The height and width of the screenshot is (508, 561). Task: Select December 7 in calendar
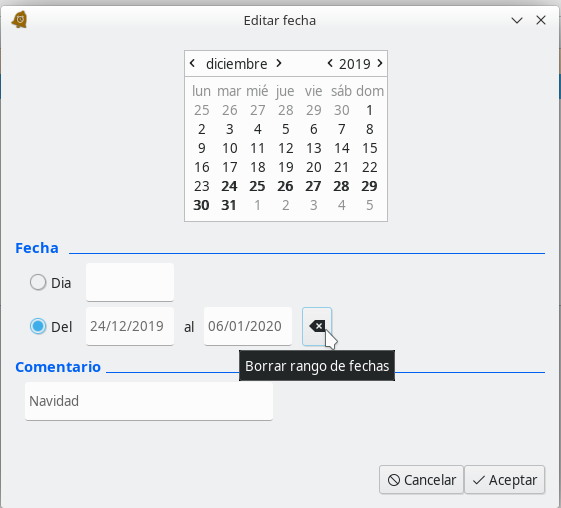click(341, 129)
